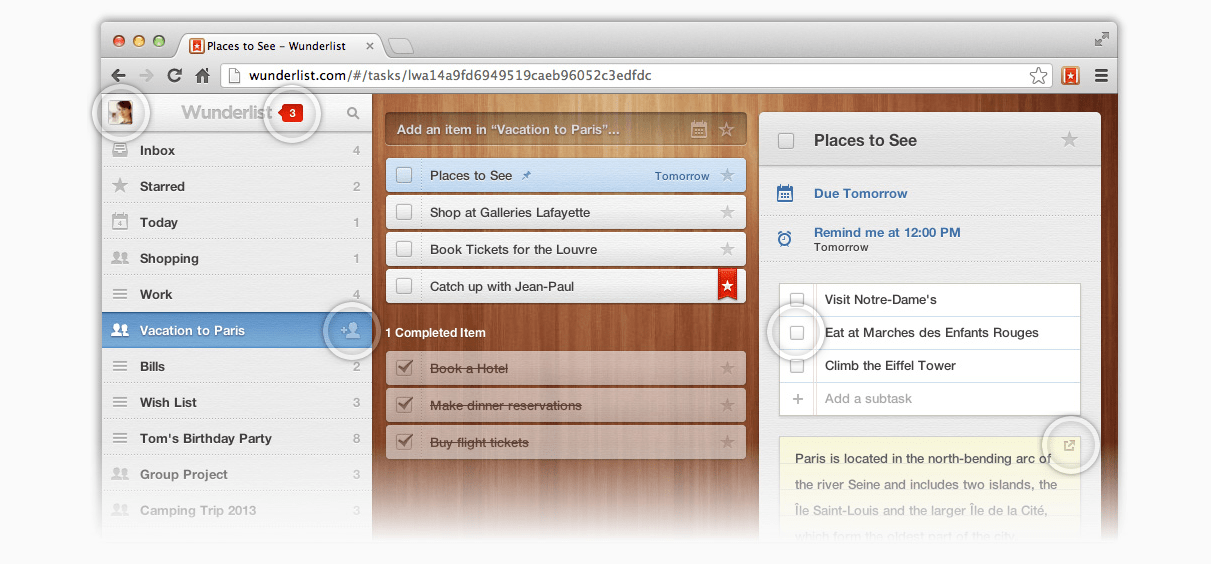Open the note in a separate window
This screenshot has width=1211, height=564.
click(1069, 446)
